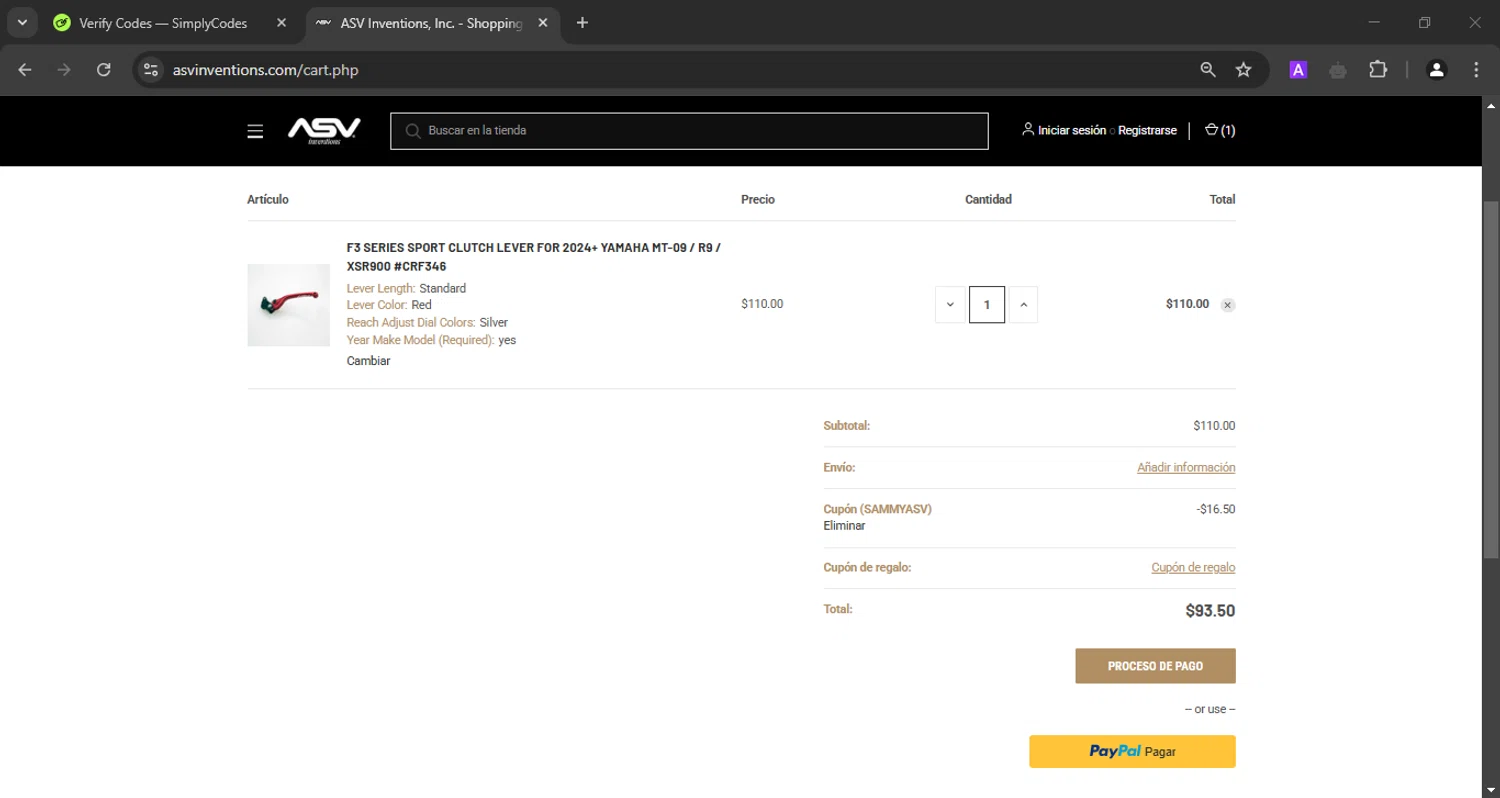Click the Iniciar sesión link
The width and height of the screenshot is (1500, 798).
click(1072, 130)
